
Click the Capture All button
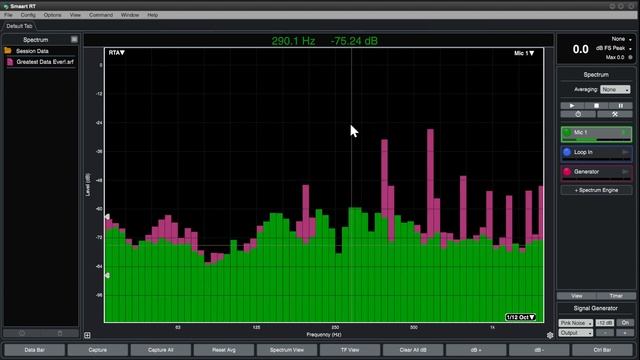[160, 350]
